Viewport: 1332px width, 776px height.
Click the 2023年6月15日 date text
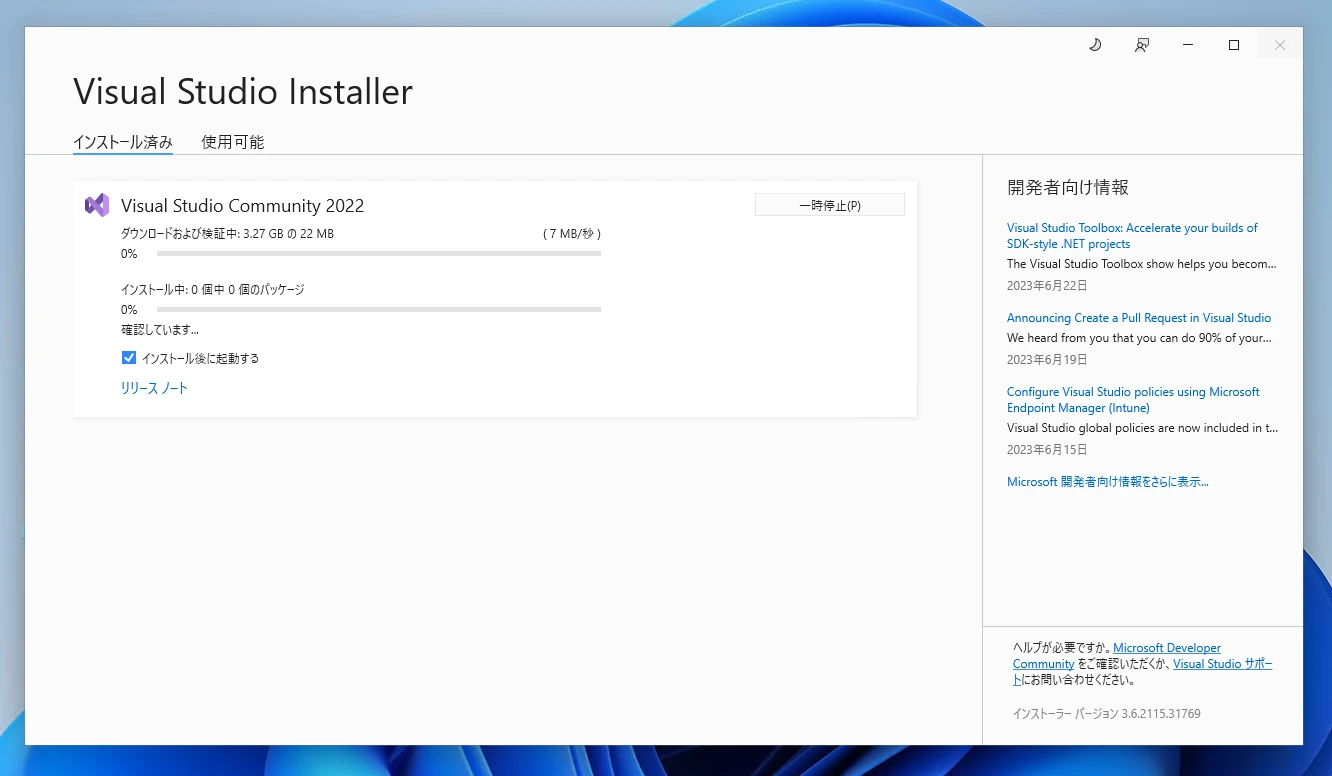(1047, 450)
